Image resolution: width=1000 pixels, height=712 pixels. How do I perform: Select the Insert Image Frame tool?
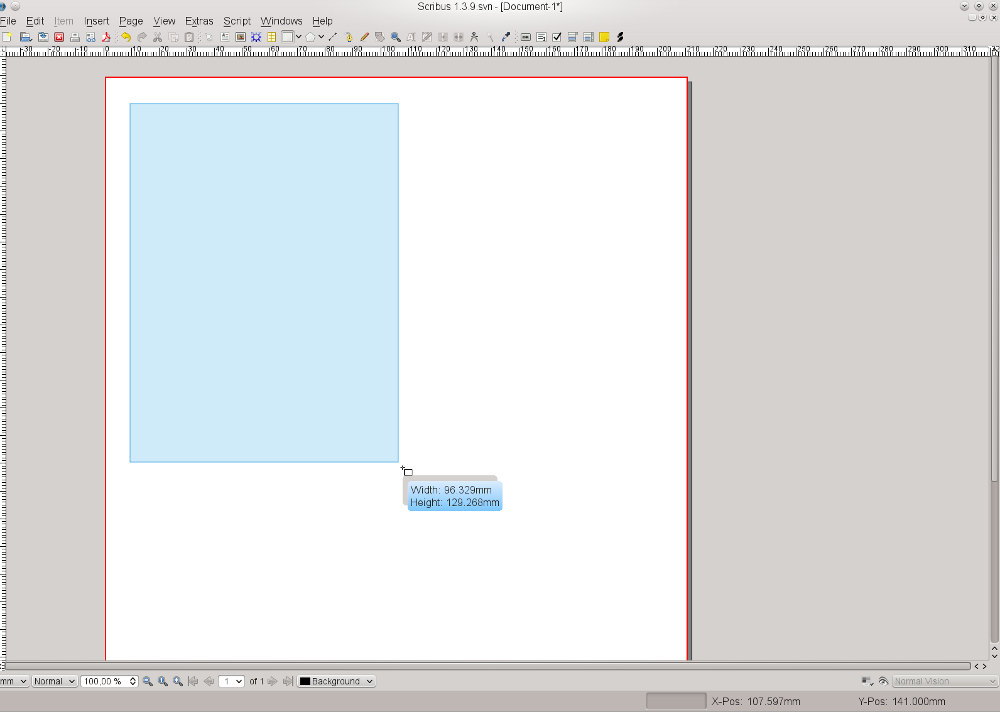[240, 37]
